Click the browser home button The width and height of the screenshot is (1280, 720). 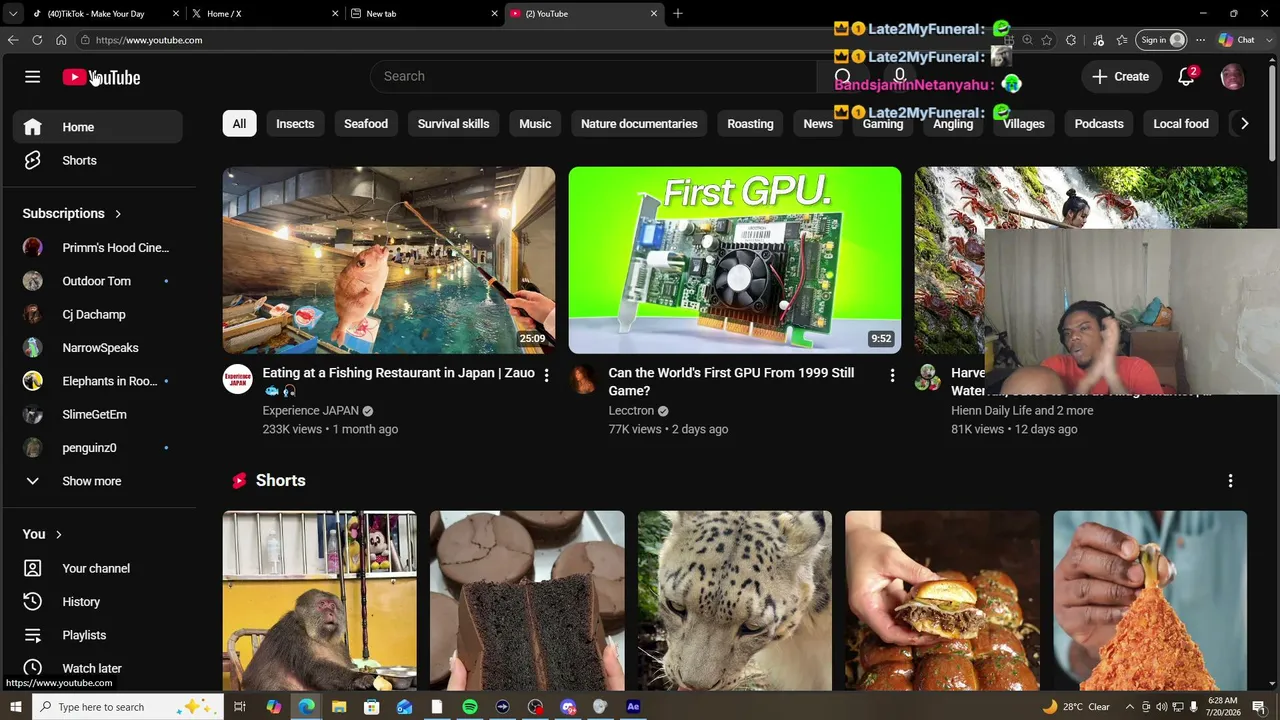point(61,40)
